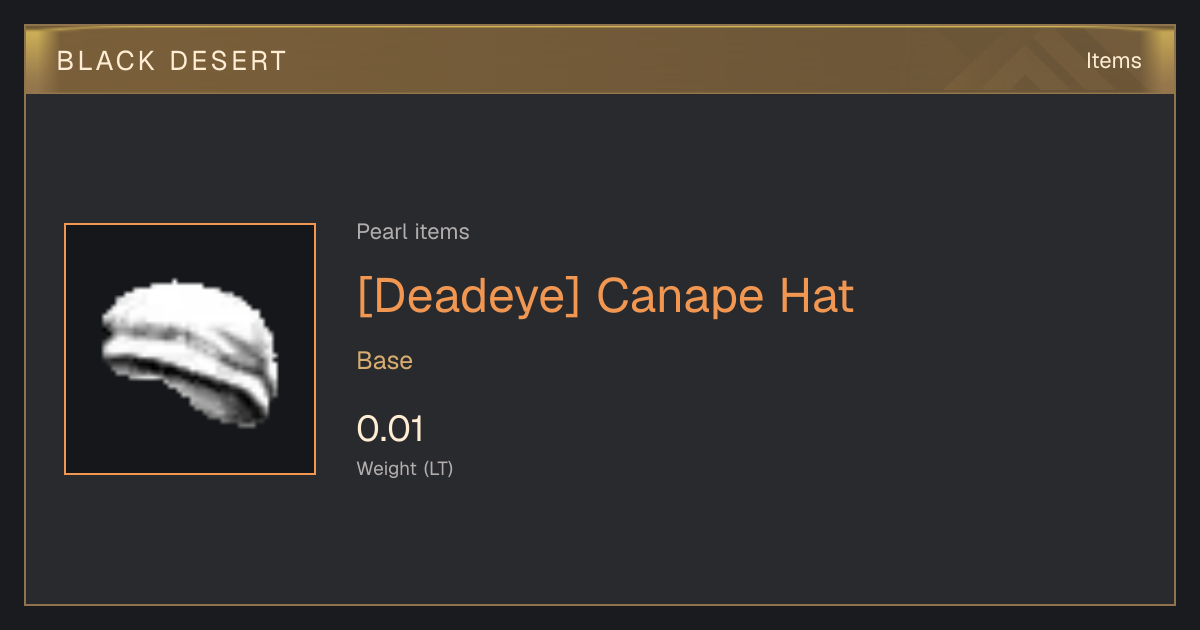Click the [Deadeye] Canape Hat title

tap(606, 296)
